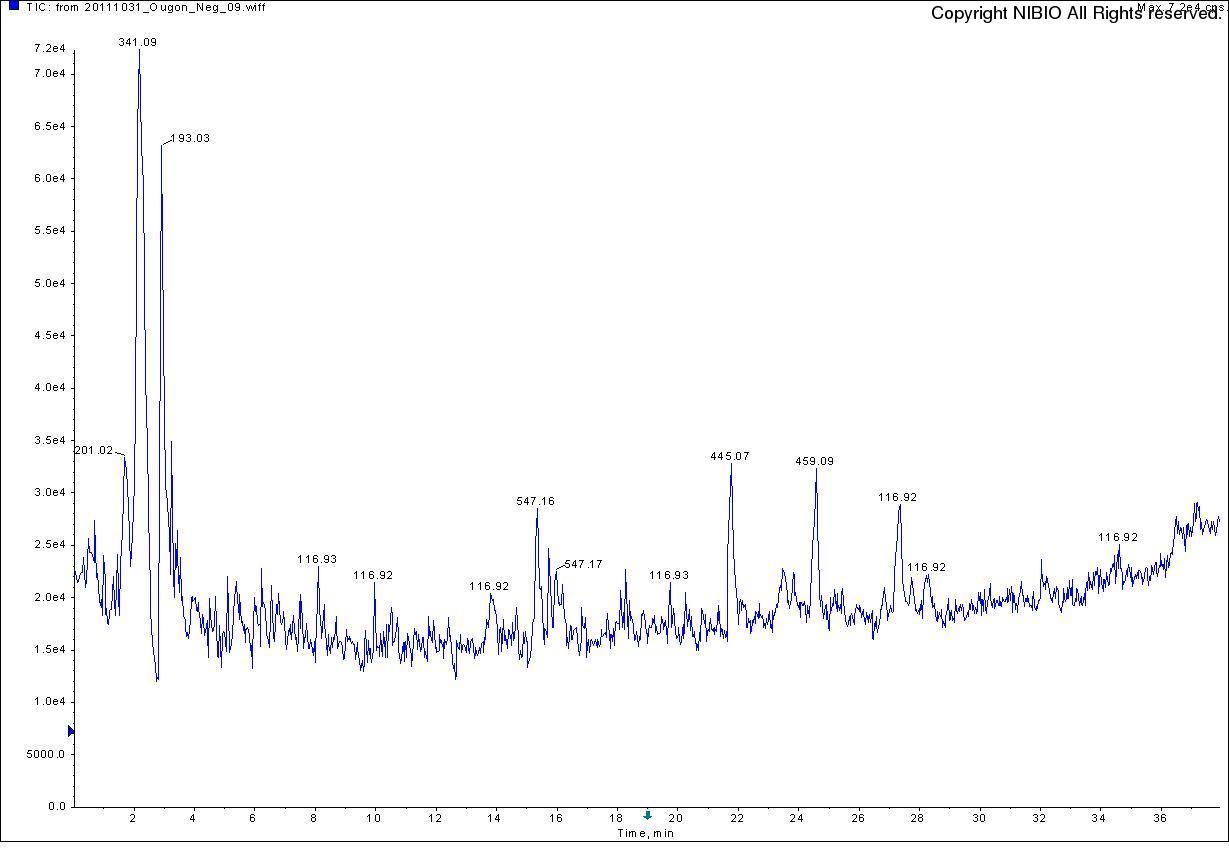Viewport: 1229px width, 862px height.
Task: Click the 547.17 peak label
Action: coord(583,565)
